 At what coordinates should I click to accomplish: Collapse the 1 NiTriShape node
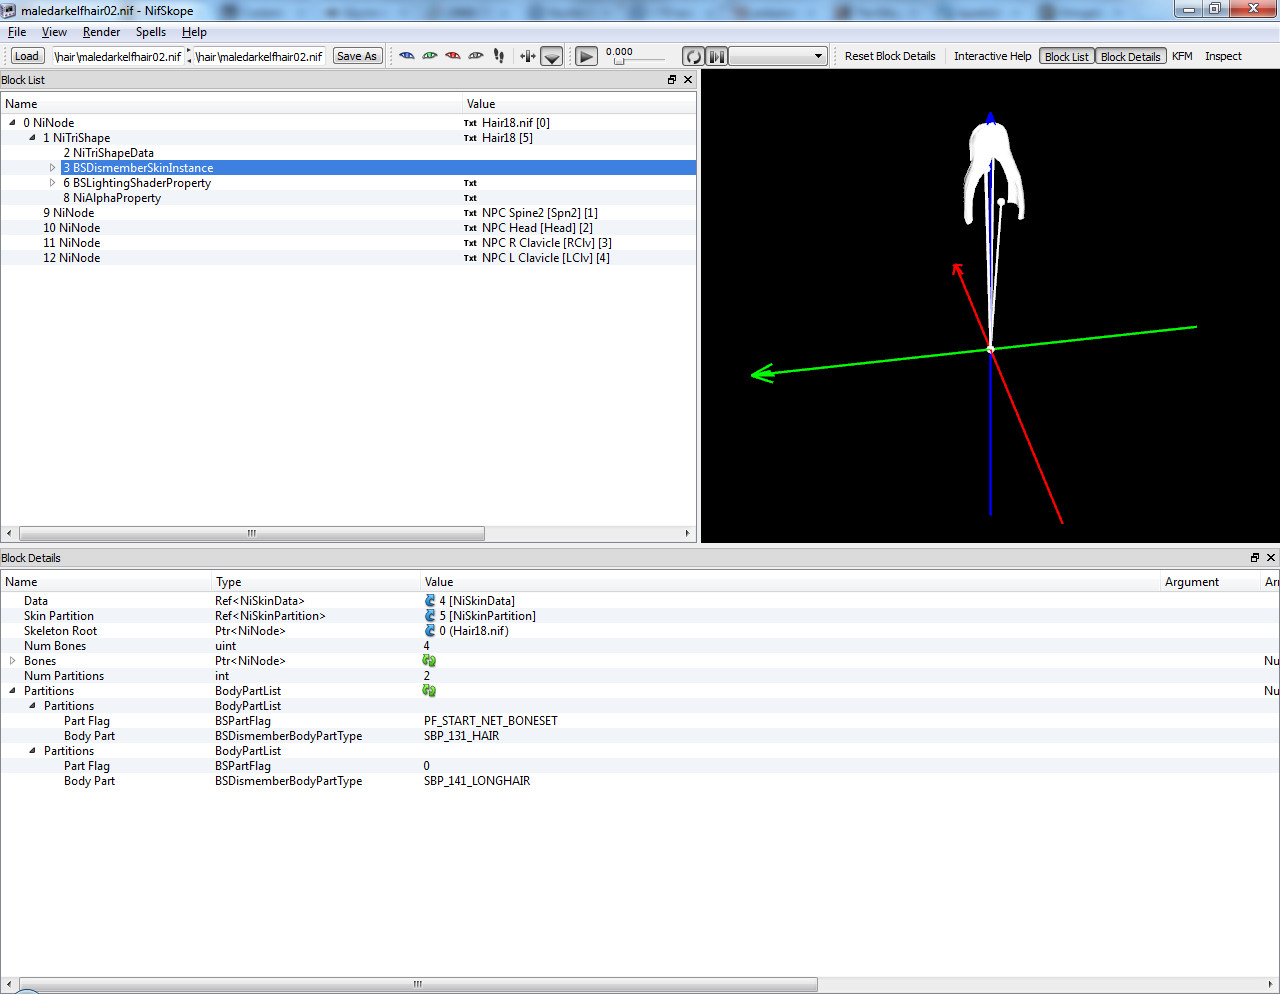pos(32,138)
